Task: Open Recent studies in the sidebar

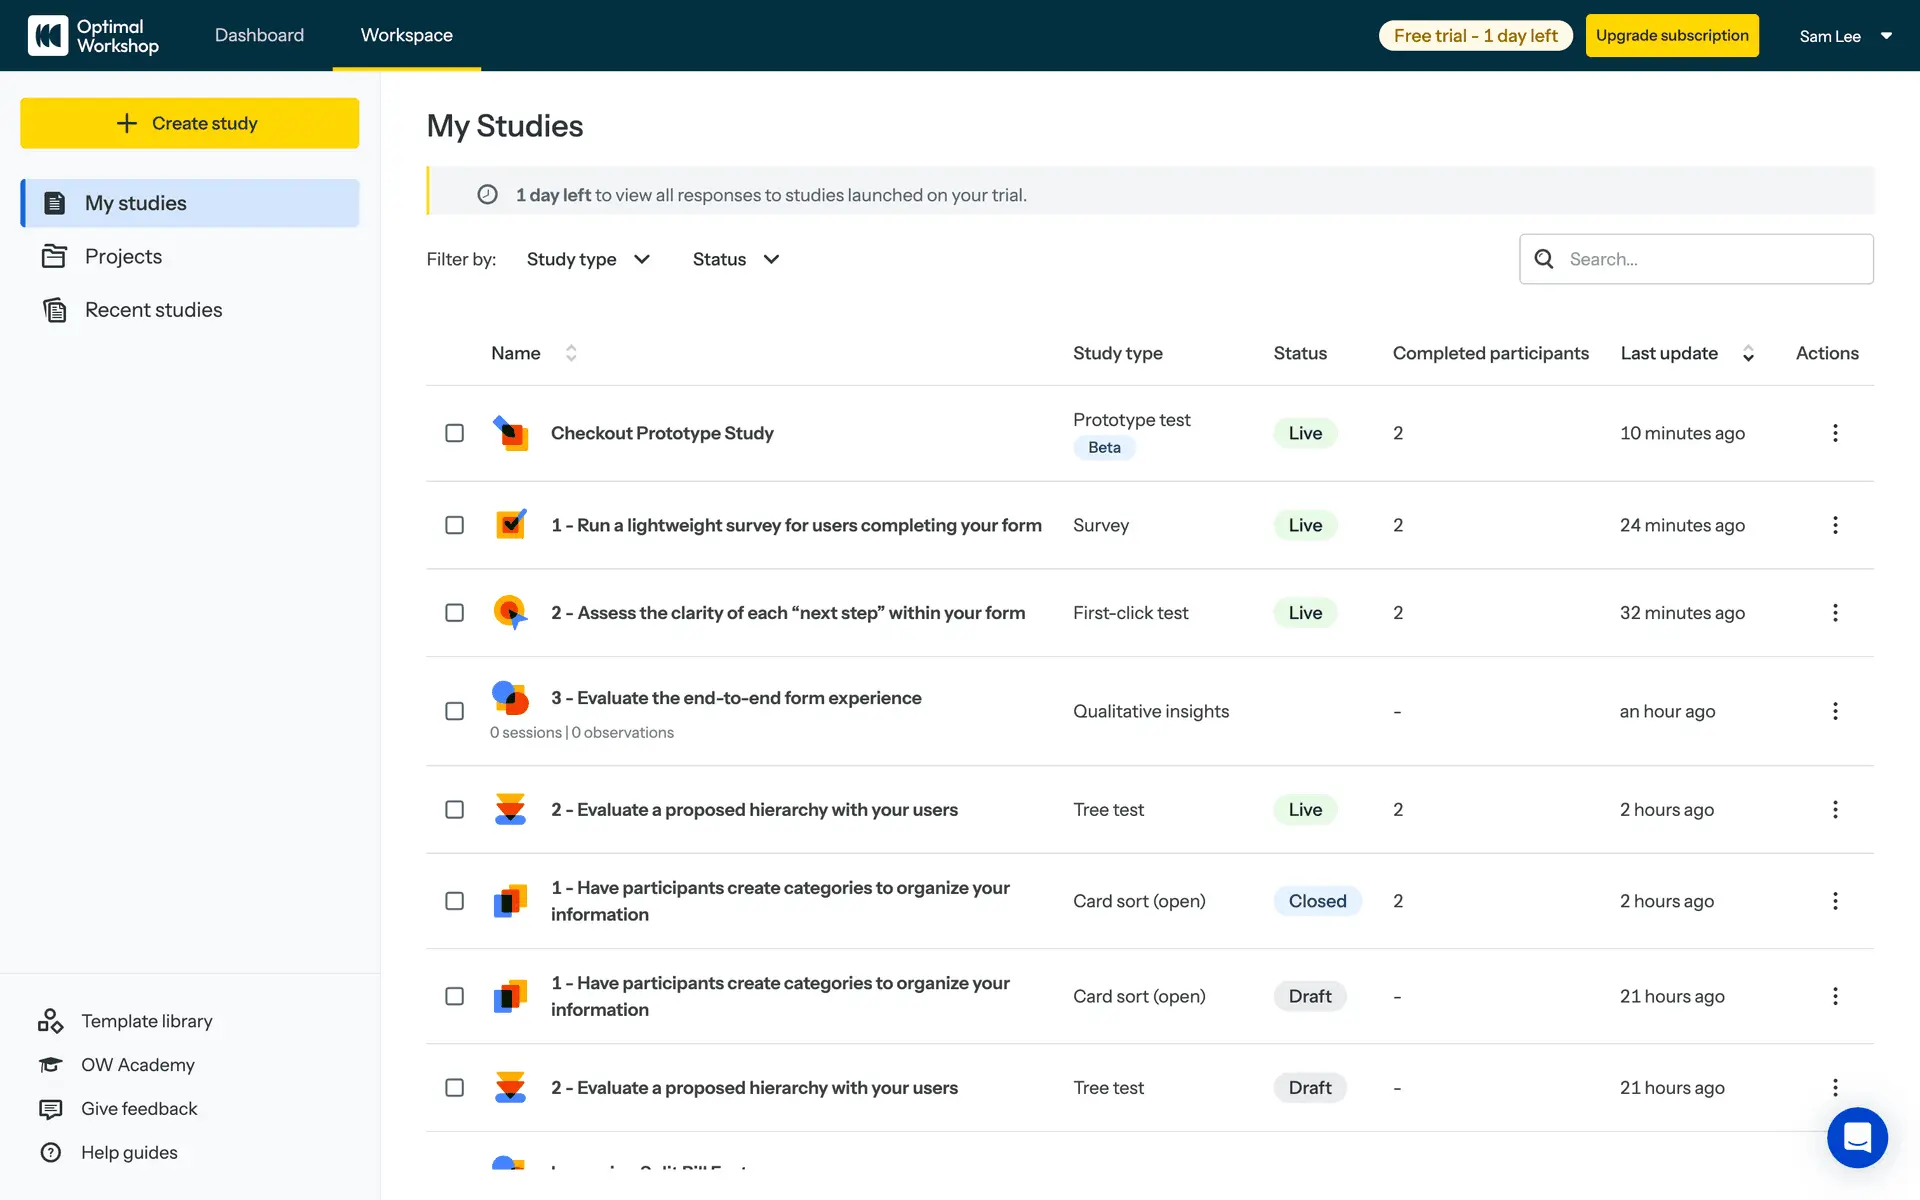Action: pyautogui.click(x=153, y=310)
